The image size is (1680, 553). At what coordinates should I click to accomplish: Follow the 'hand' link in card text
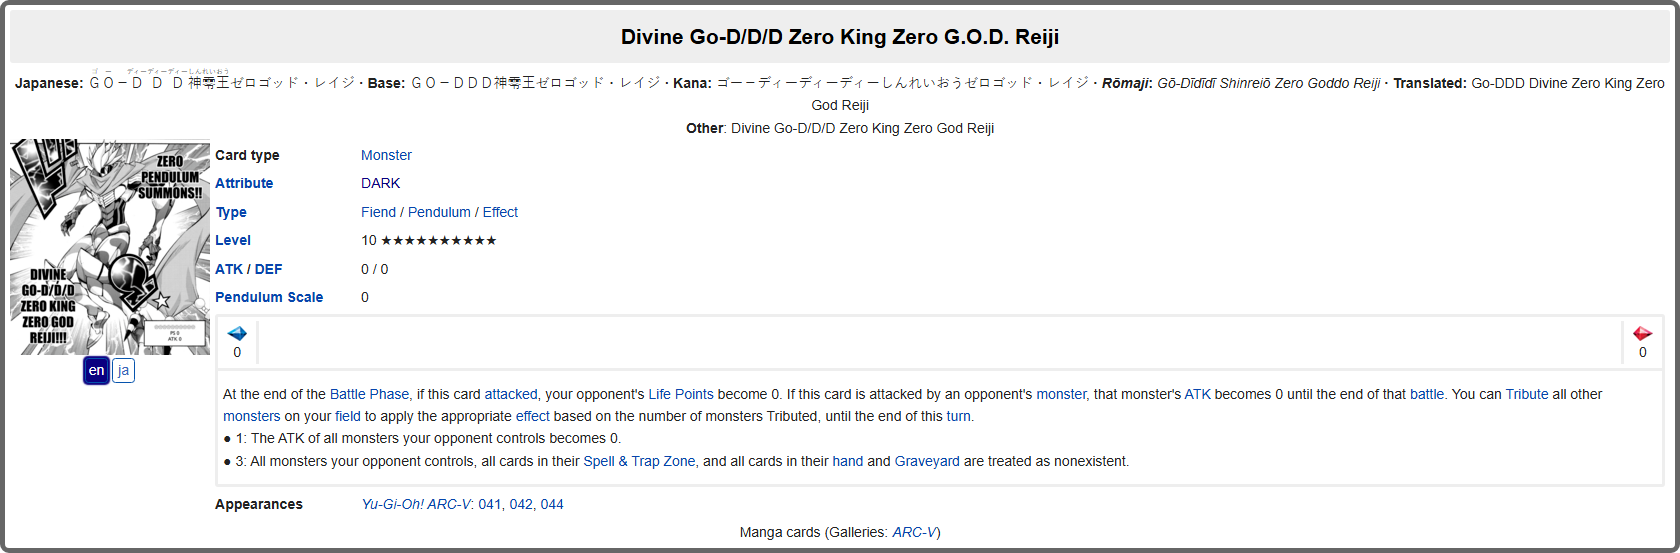[847, 461]
